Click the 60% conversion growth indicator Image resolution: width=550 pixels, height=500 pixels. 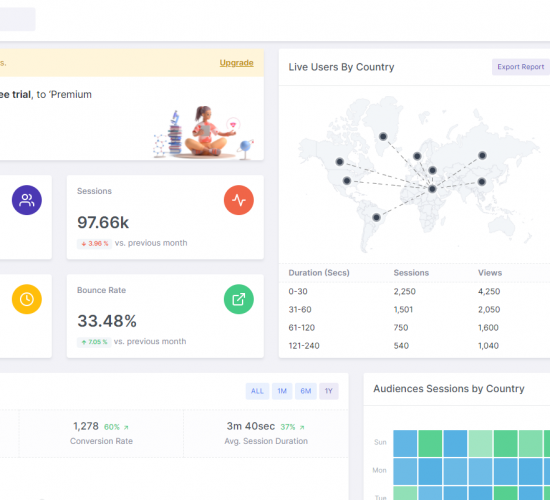pos(116,427)
